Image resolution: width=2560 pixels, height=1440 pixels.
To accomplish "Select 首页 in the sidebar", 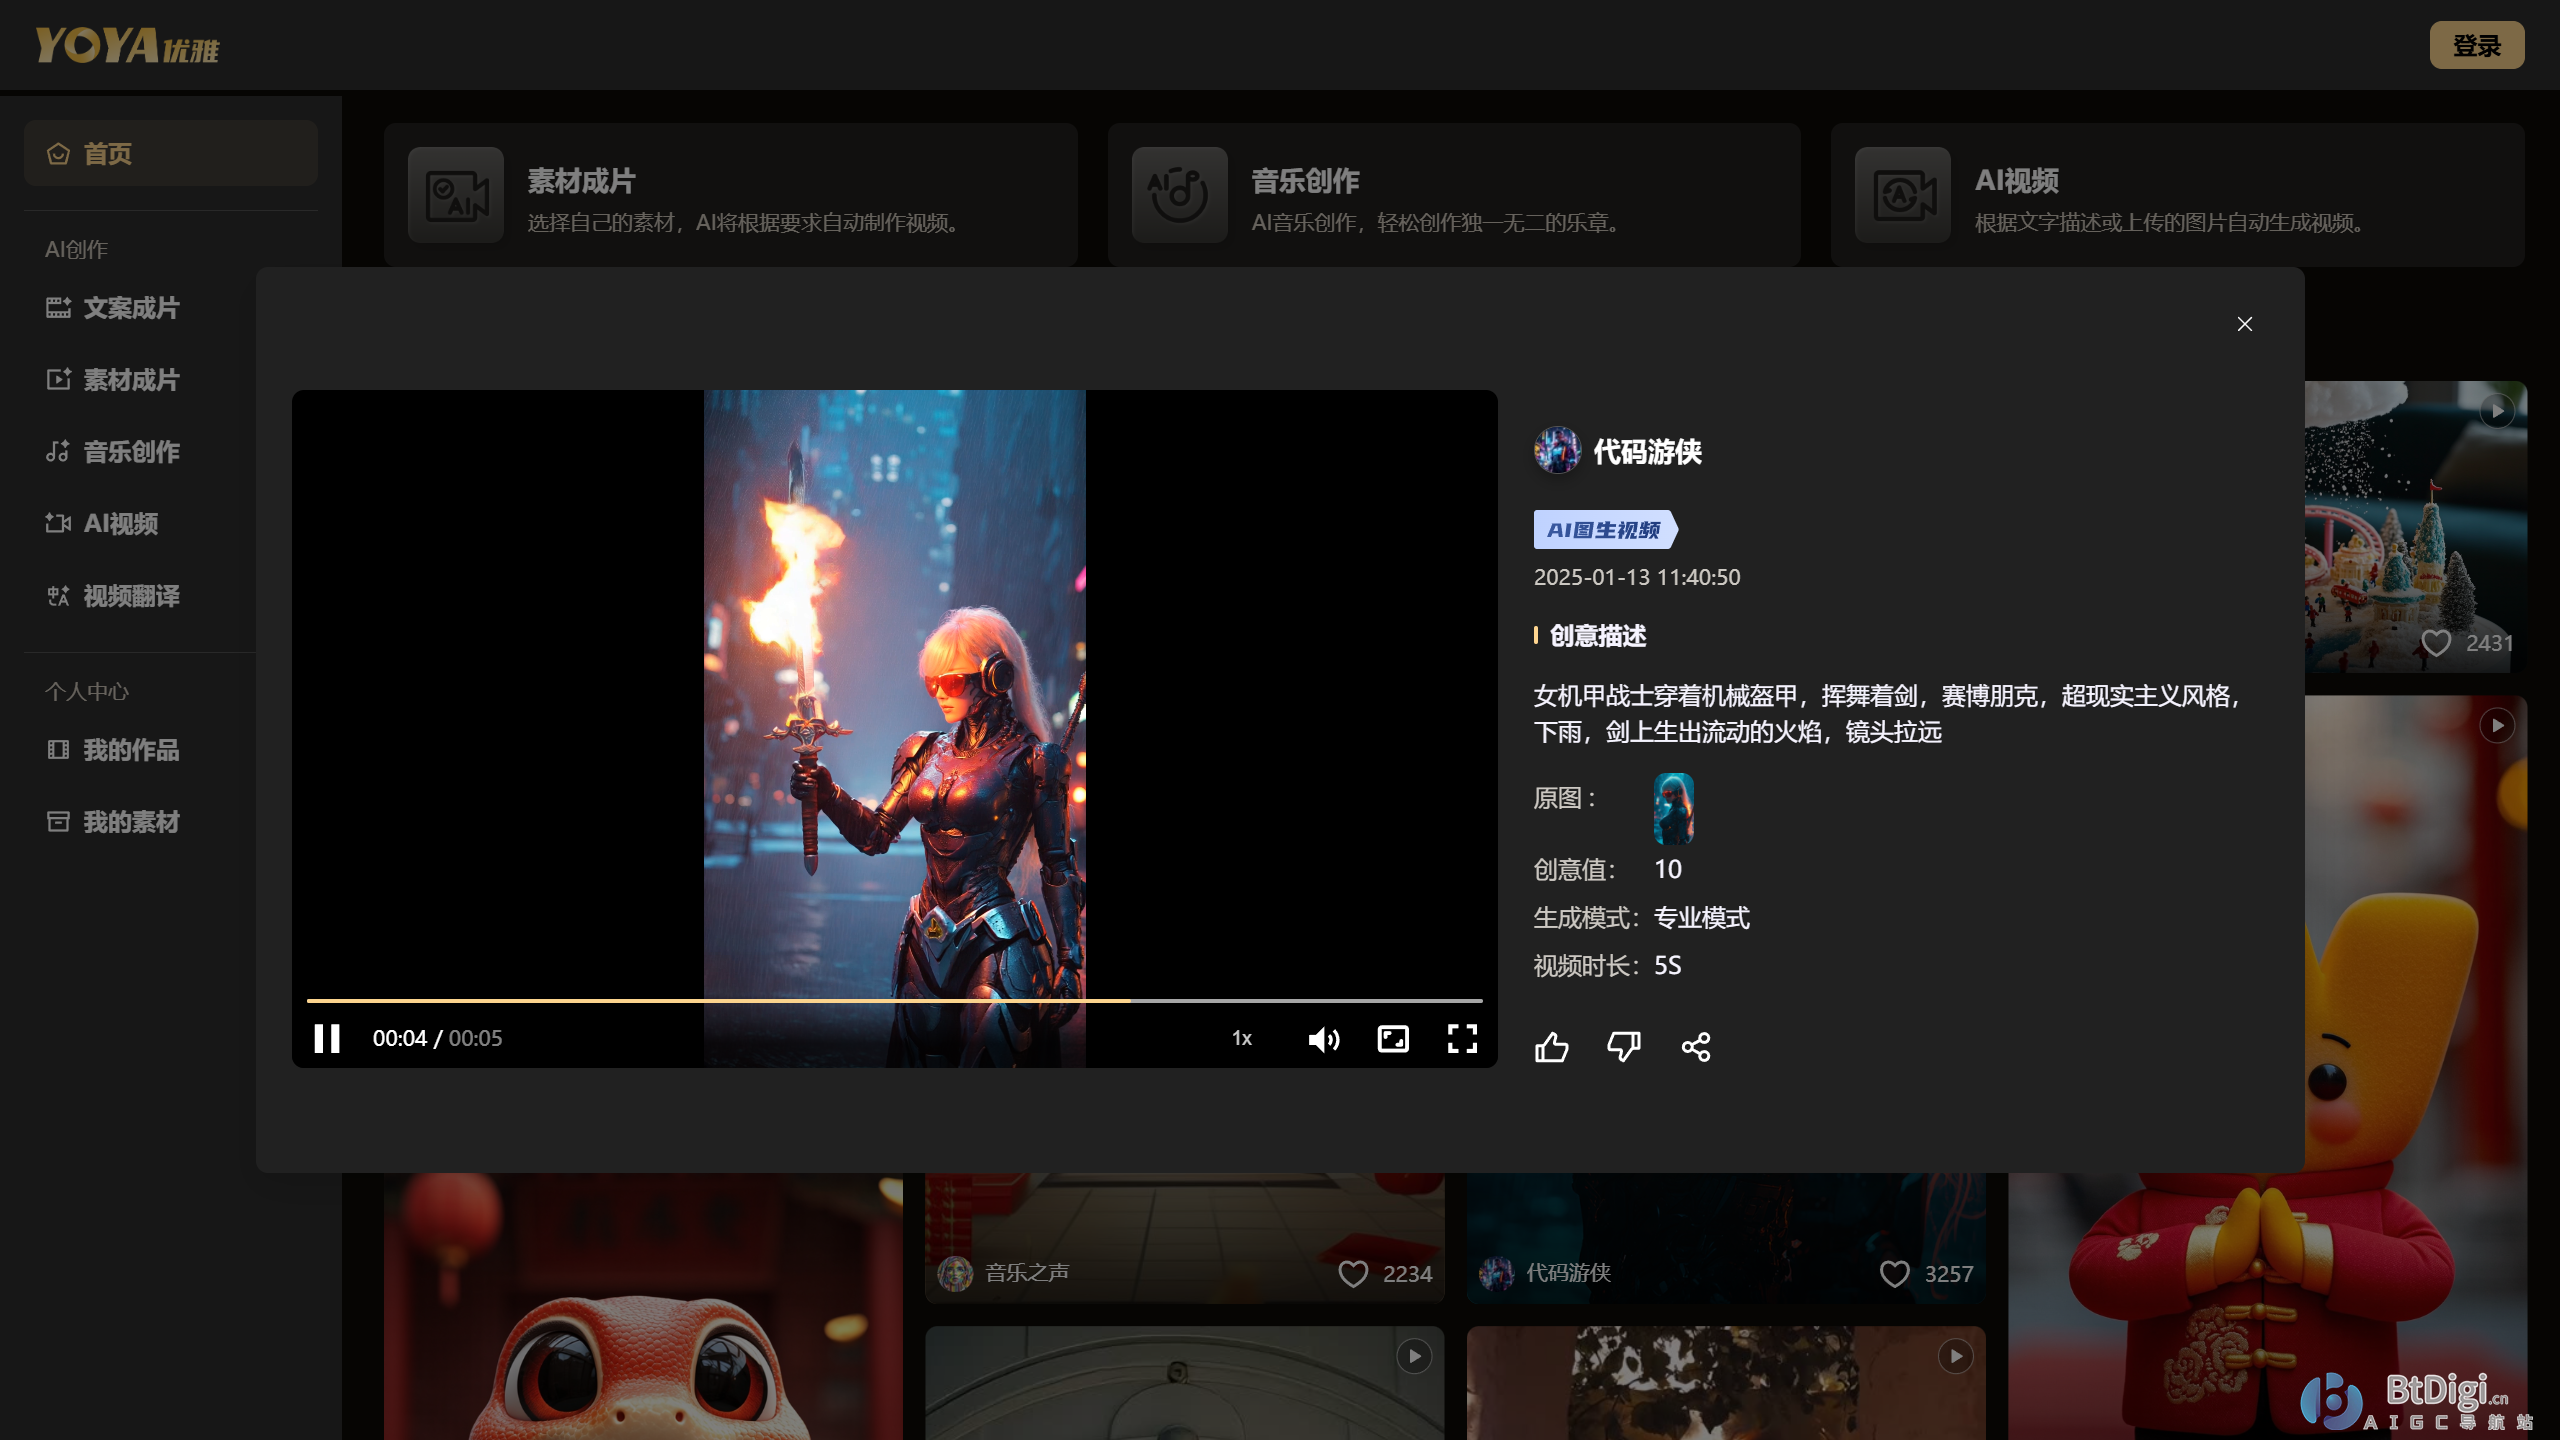I will pyautogui.click(x=171, y=153).
